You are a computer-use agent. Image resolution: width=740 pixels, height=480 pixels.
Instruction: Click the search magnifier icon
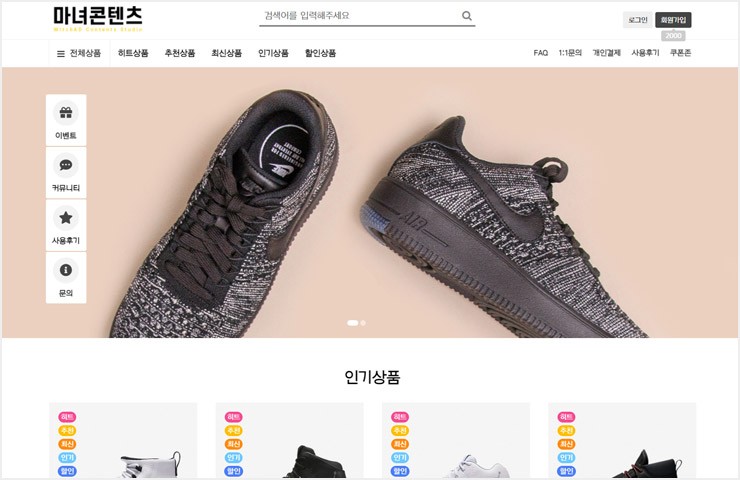466,16
